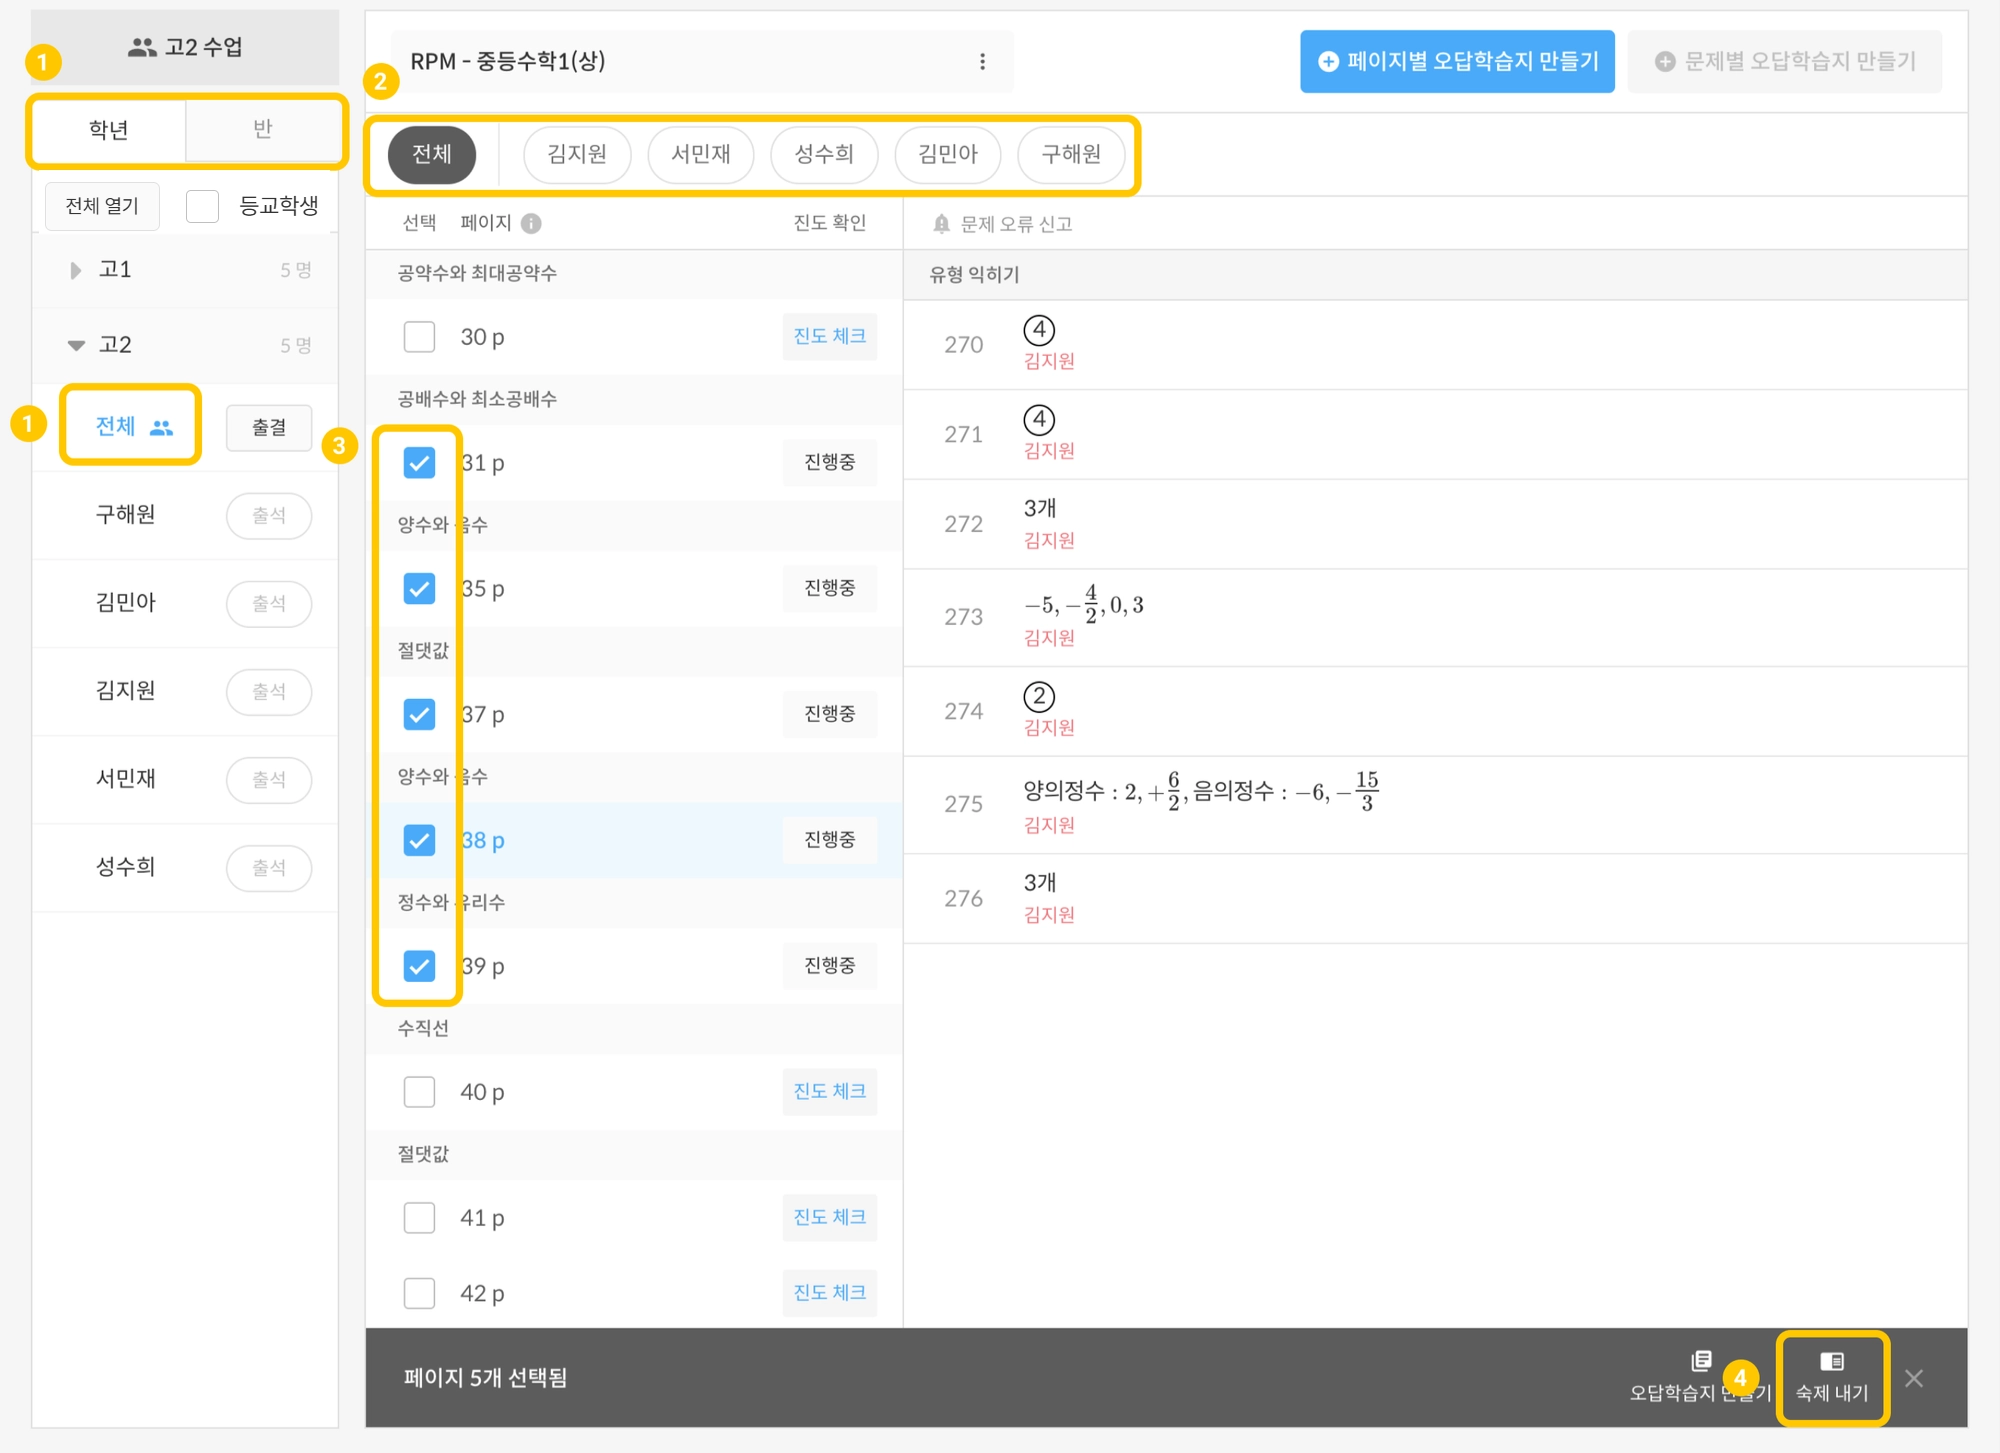Check the 30 p page checkbox
2000x1453 pixels.
pyautogui.click(x=419, y=337)
